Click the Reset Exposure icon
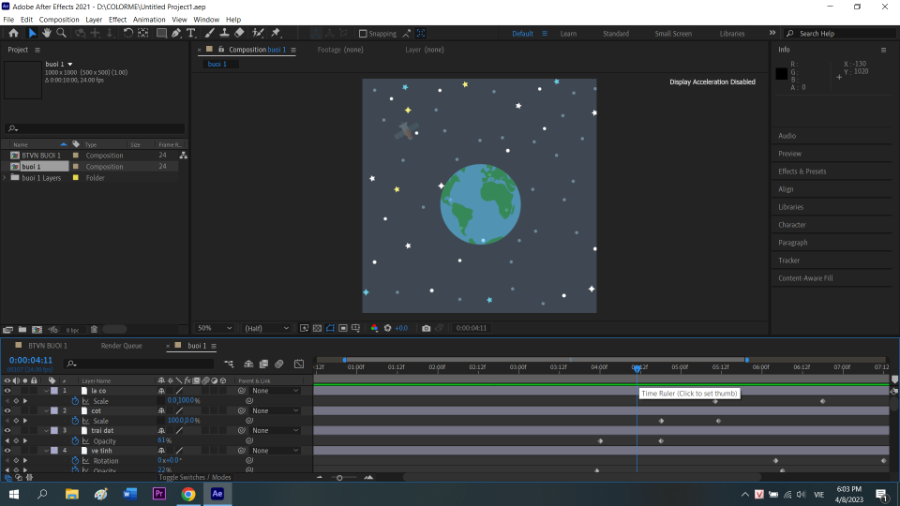This screenshot has width=900, height=506. [387, 328]
